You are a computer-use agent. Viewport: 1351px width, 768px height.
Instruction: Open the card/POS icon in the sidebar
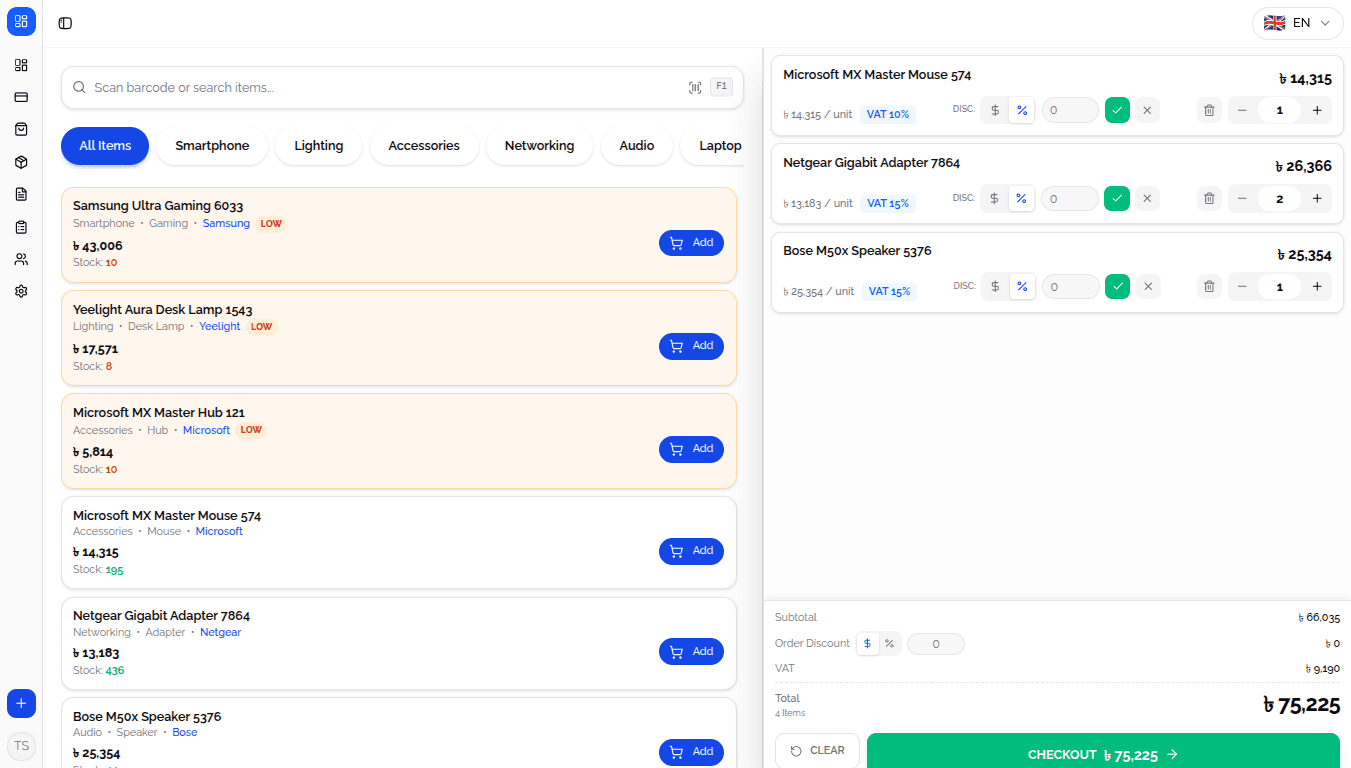pyautogui.click(x=21, y=97)
